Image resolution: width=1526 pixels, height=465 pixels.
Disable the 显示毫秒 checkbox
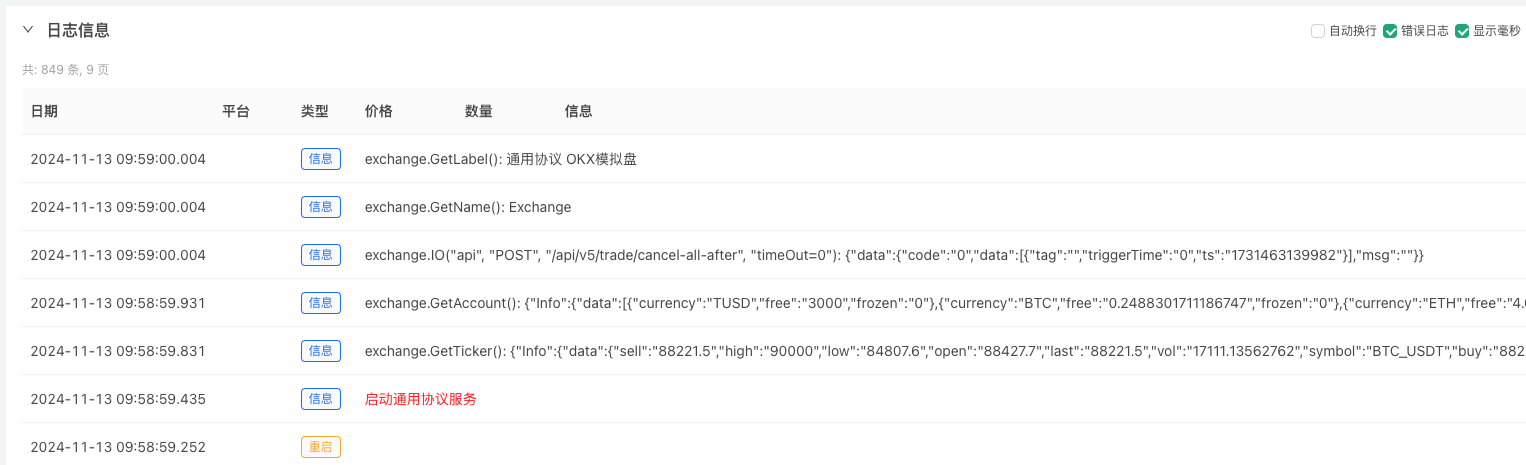(x=1462, y=31)
